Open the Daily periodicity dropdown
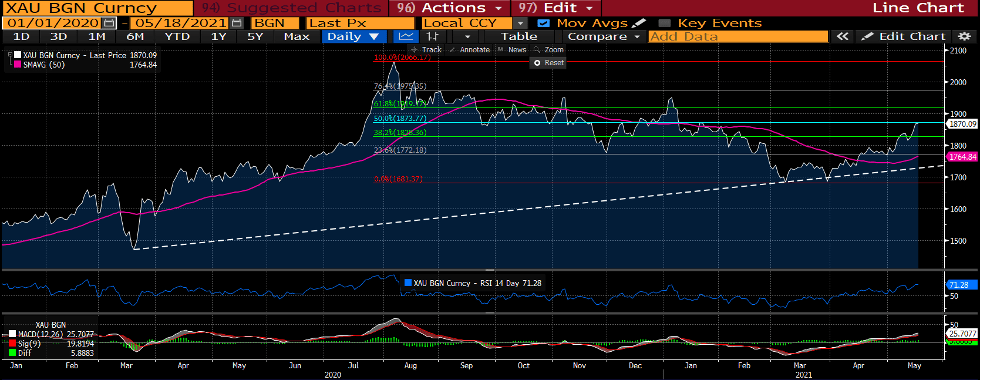Image resolution: width=981 pixels, height=381 pixels. point(353,36)
